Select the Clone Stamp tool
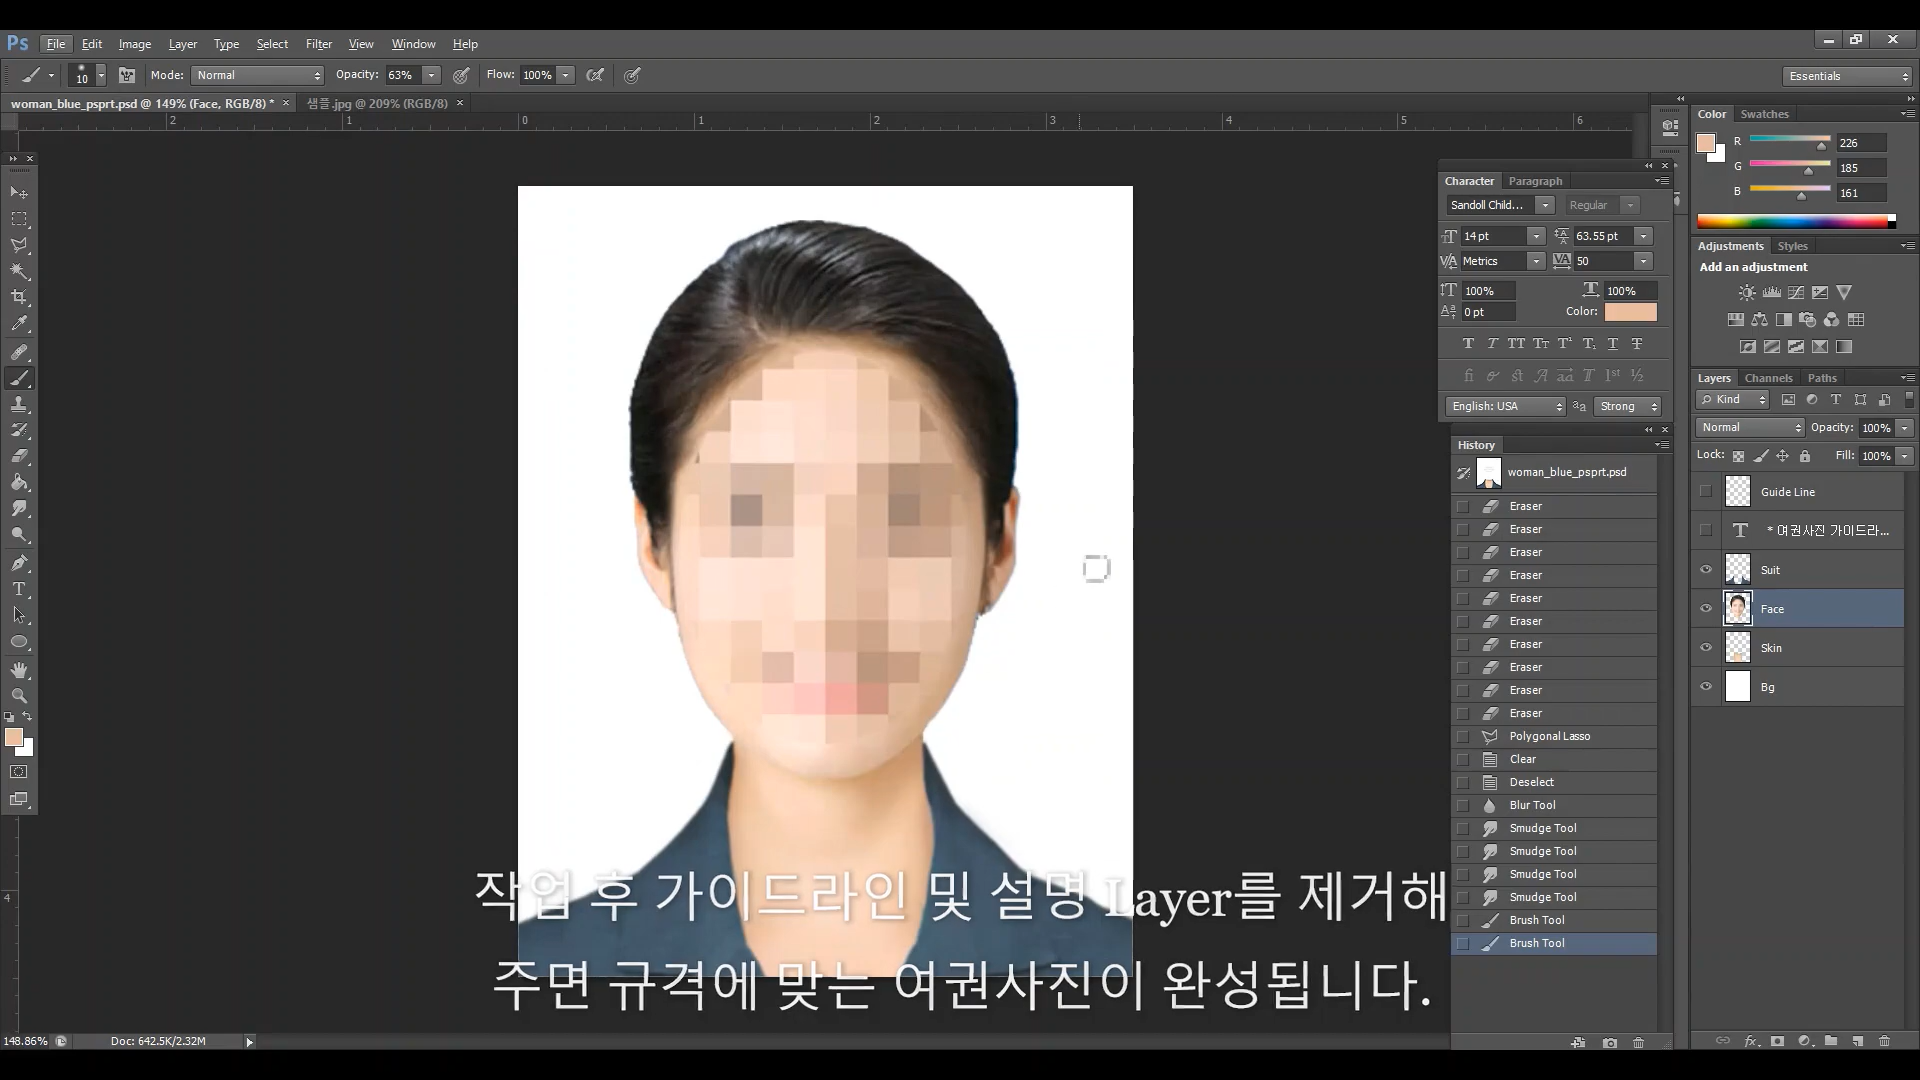The width and height of the screenshot is (1920, 1080). (x=19, y=404)
